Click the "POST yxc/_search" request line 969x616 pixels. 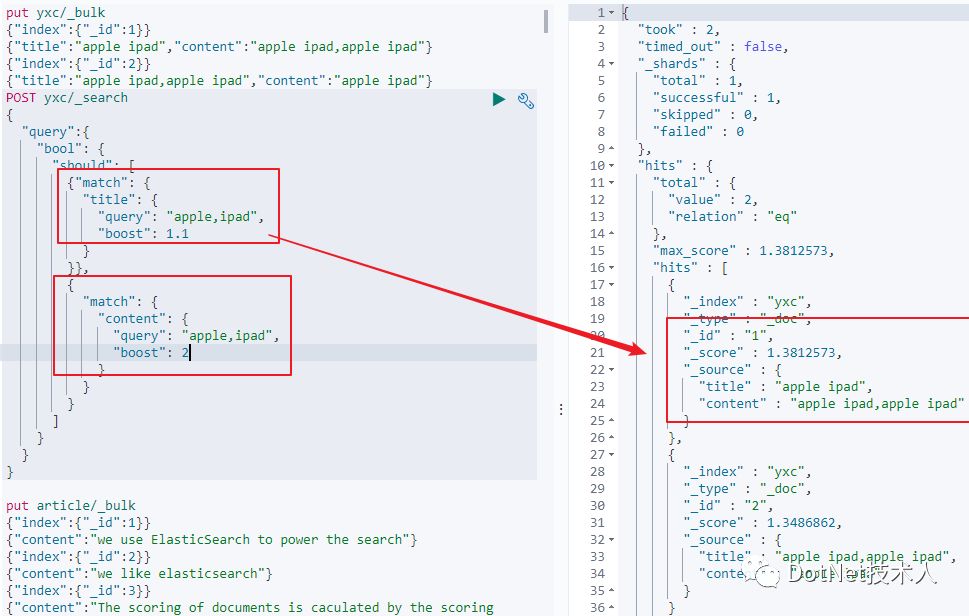pyautogui.click(x=67, y=98)
